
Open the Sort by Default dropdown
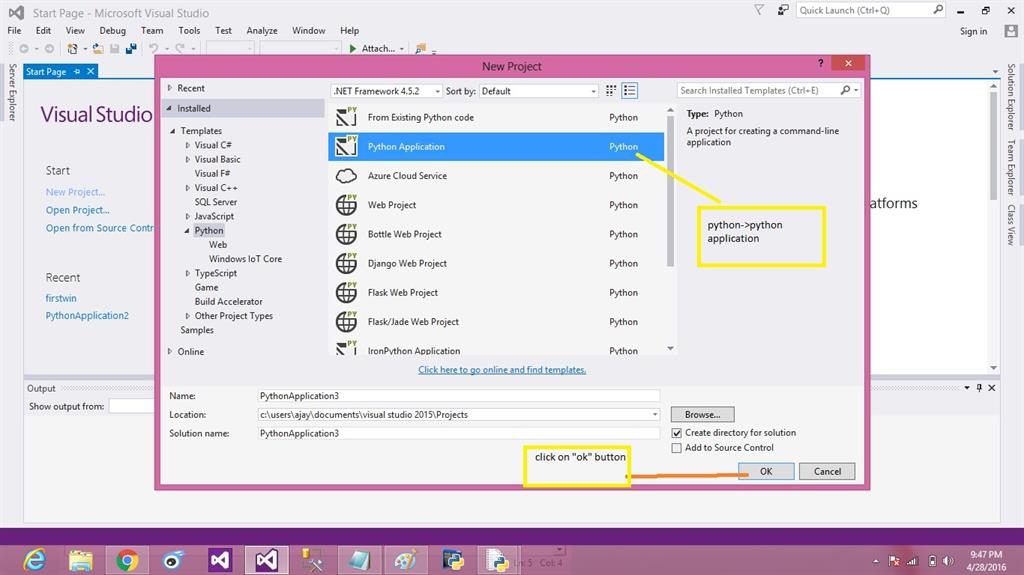click(539, 91)
